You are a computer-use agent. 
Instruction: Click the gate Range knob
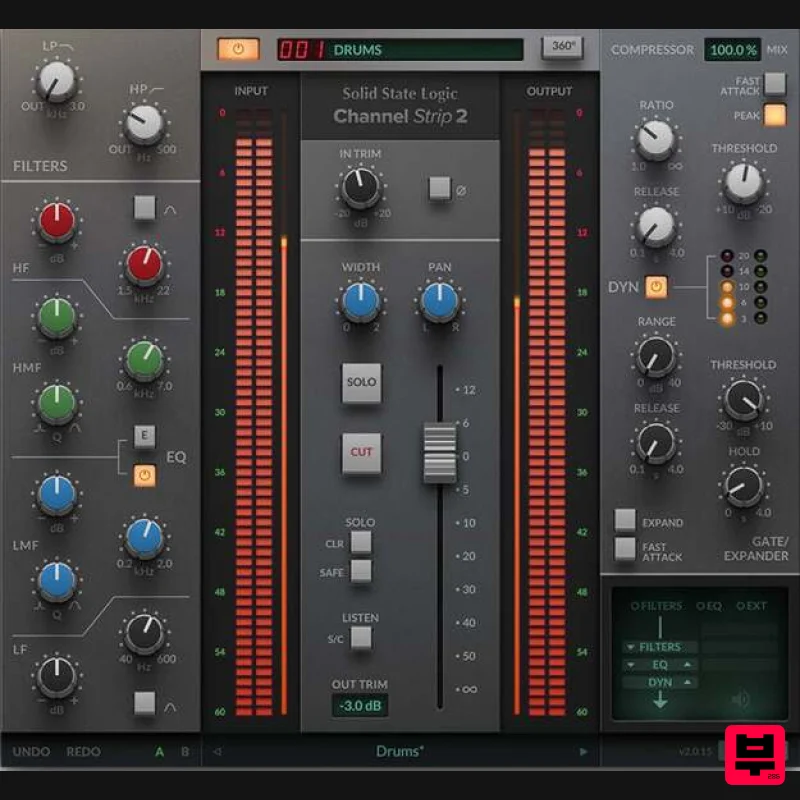[x=656, y=356]
